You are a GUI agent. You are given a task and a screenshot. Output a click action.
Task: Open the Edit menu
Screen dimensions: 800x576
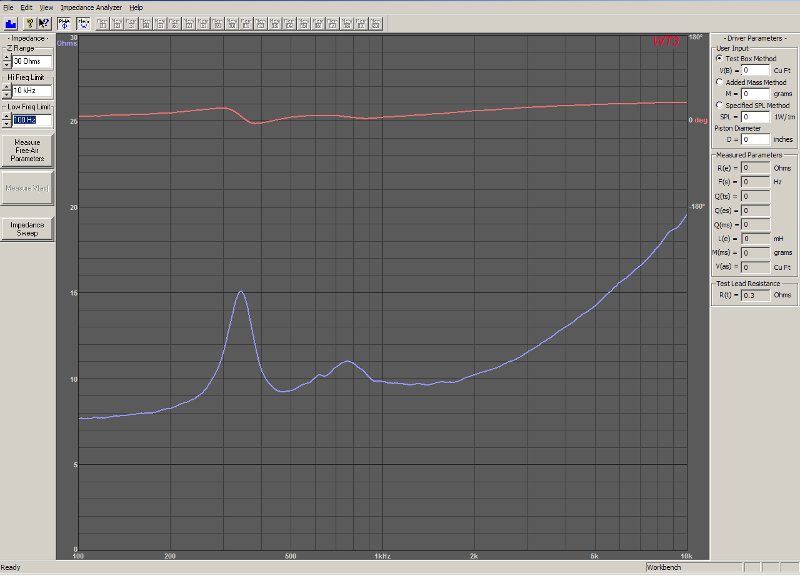(x=27, y=8)
